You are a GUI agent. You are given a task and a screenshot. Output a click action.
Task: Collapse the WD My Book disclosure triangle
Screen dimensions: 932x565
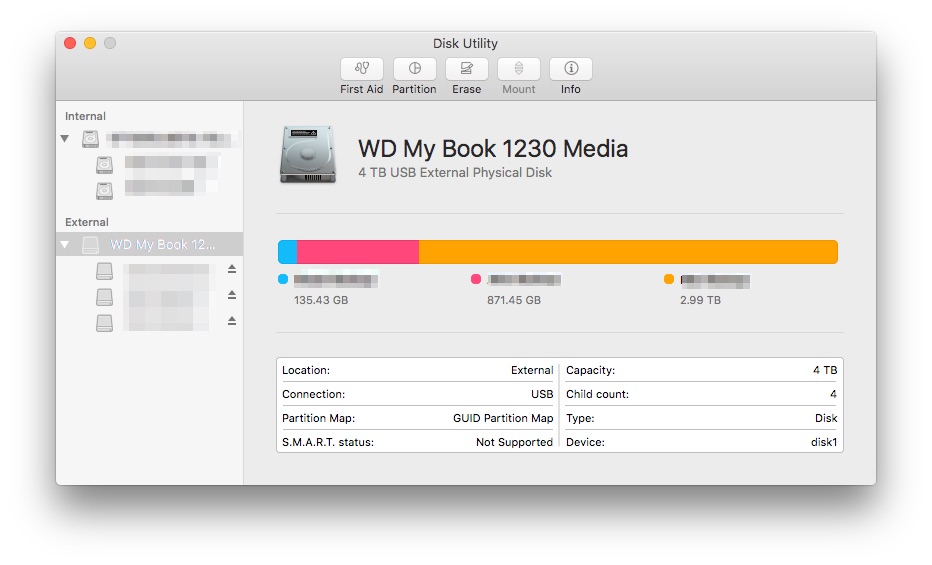(x=65, y=244)
